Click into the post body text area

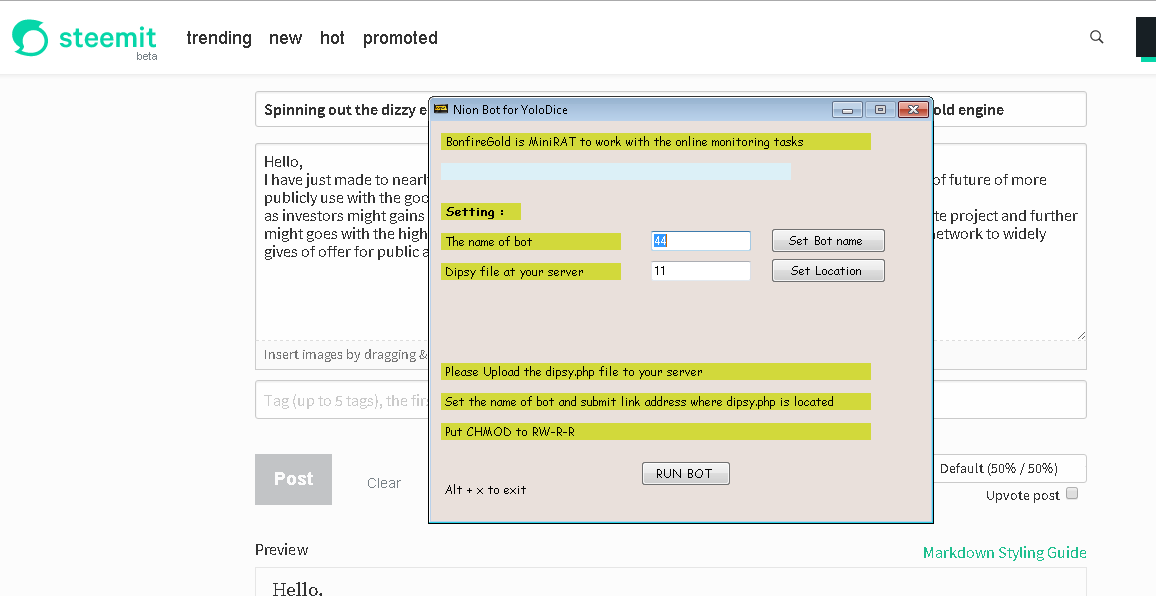[671, 242]
